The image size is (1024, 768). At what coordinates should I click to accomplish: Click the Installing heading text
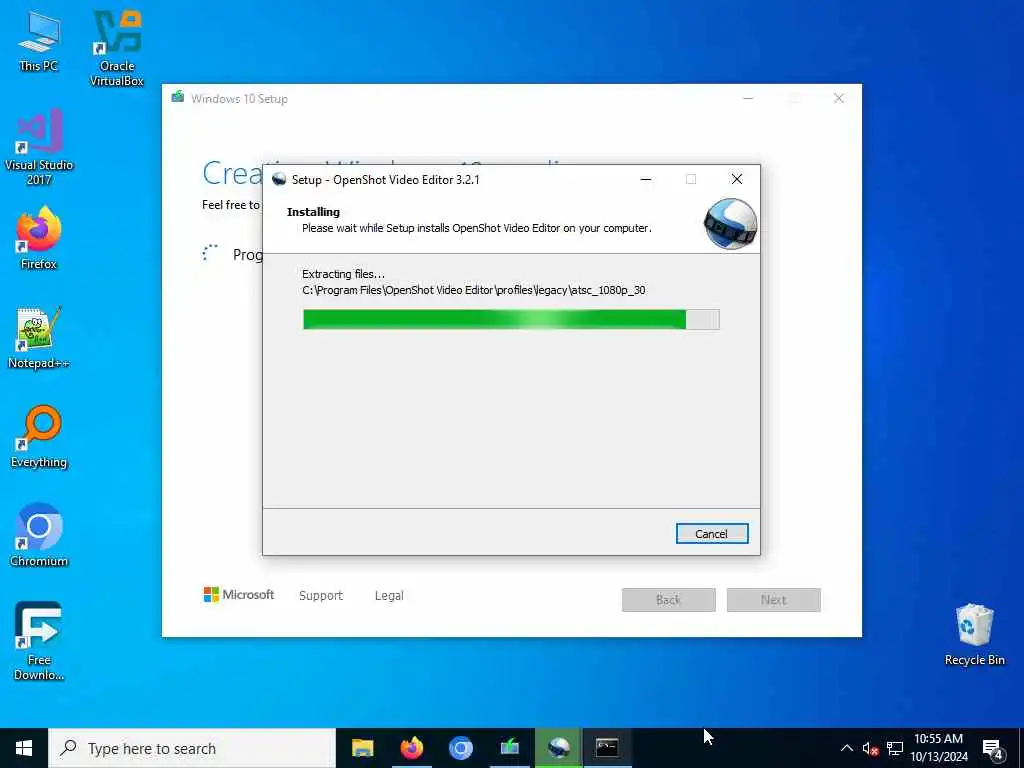click(x=313, y=212)
